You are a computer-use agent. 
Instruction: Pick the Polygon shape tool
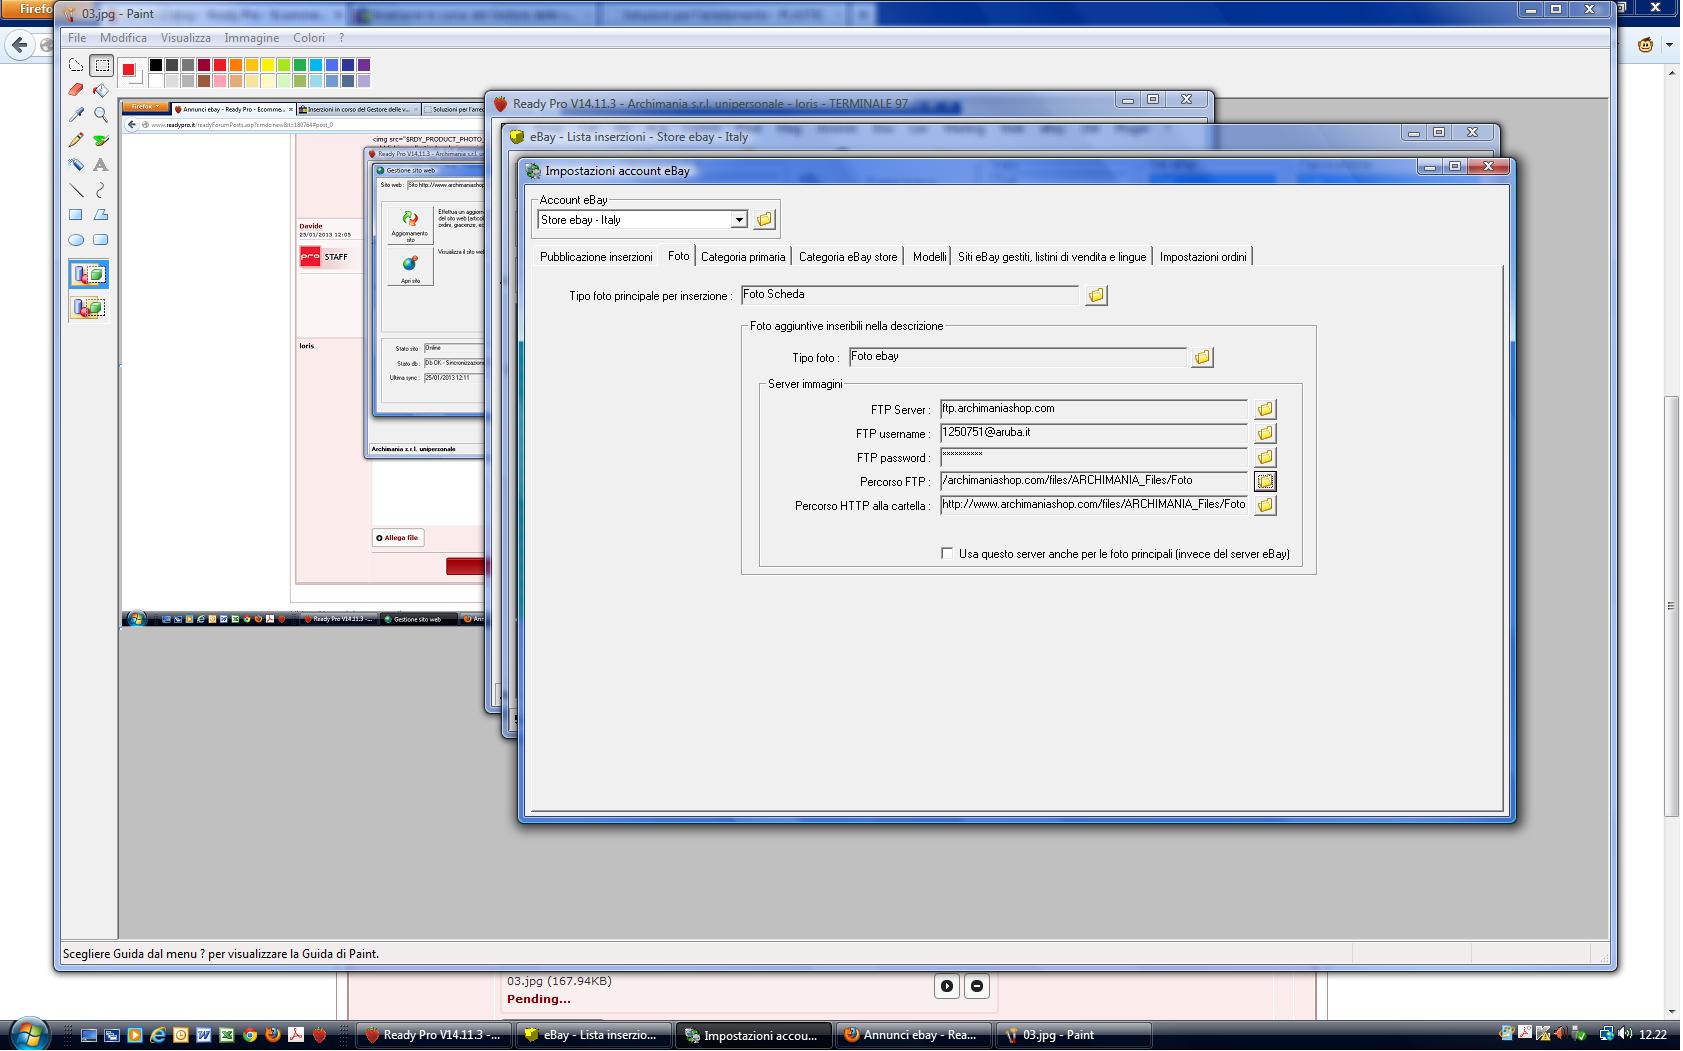pyautogui.click(x=101, y=215)
